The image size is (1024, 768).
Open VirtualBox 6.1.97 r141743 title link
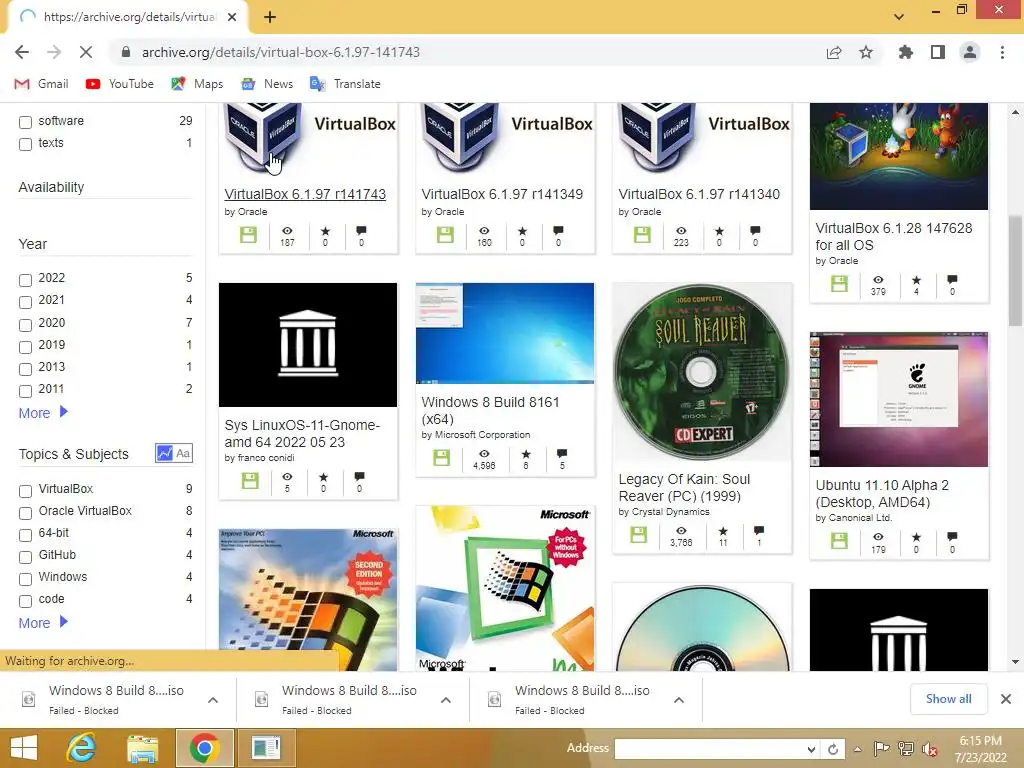(x=305, y=194)
